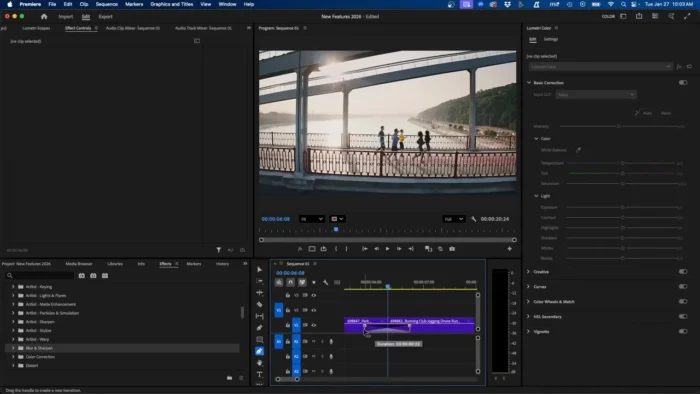Click Export Frame camera icon

pos(452,249)
